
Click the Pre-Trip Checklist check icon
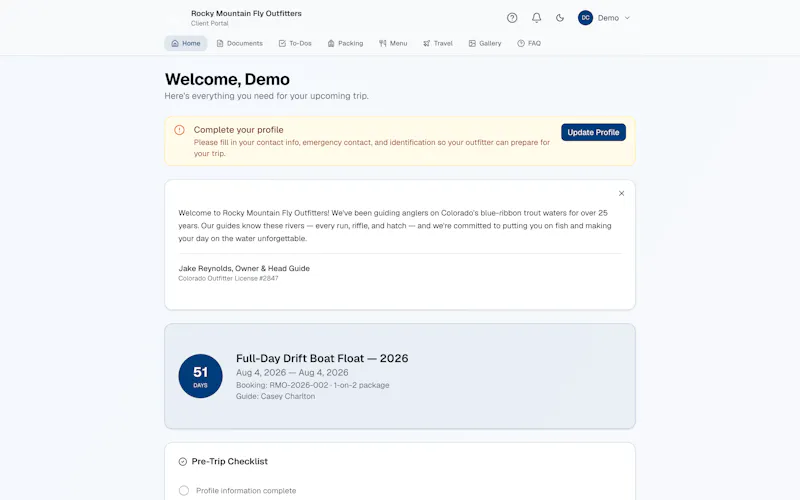[183, 462]
